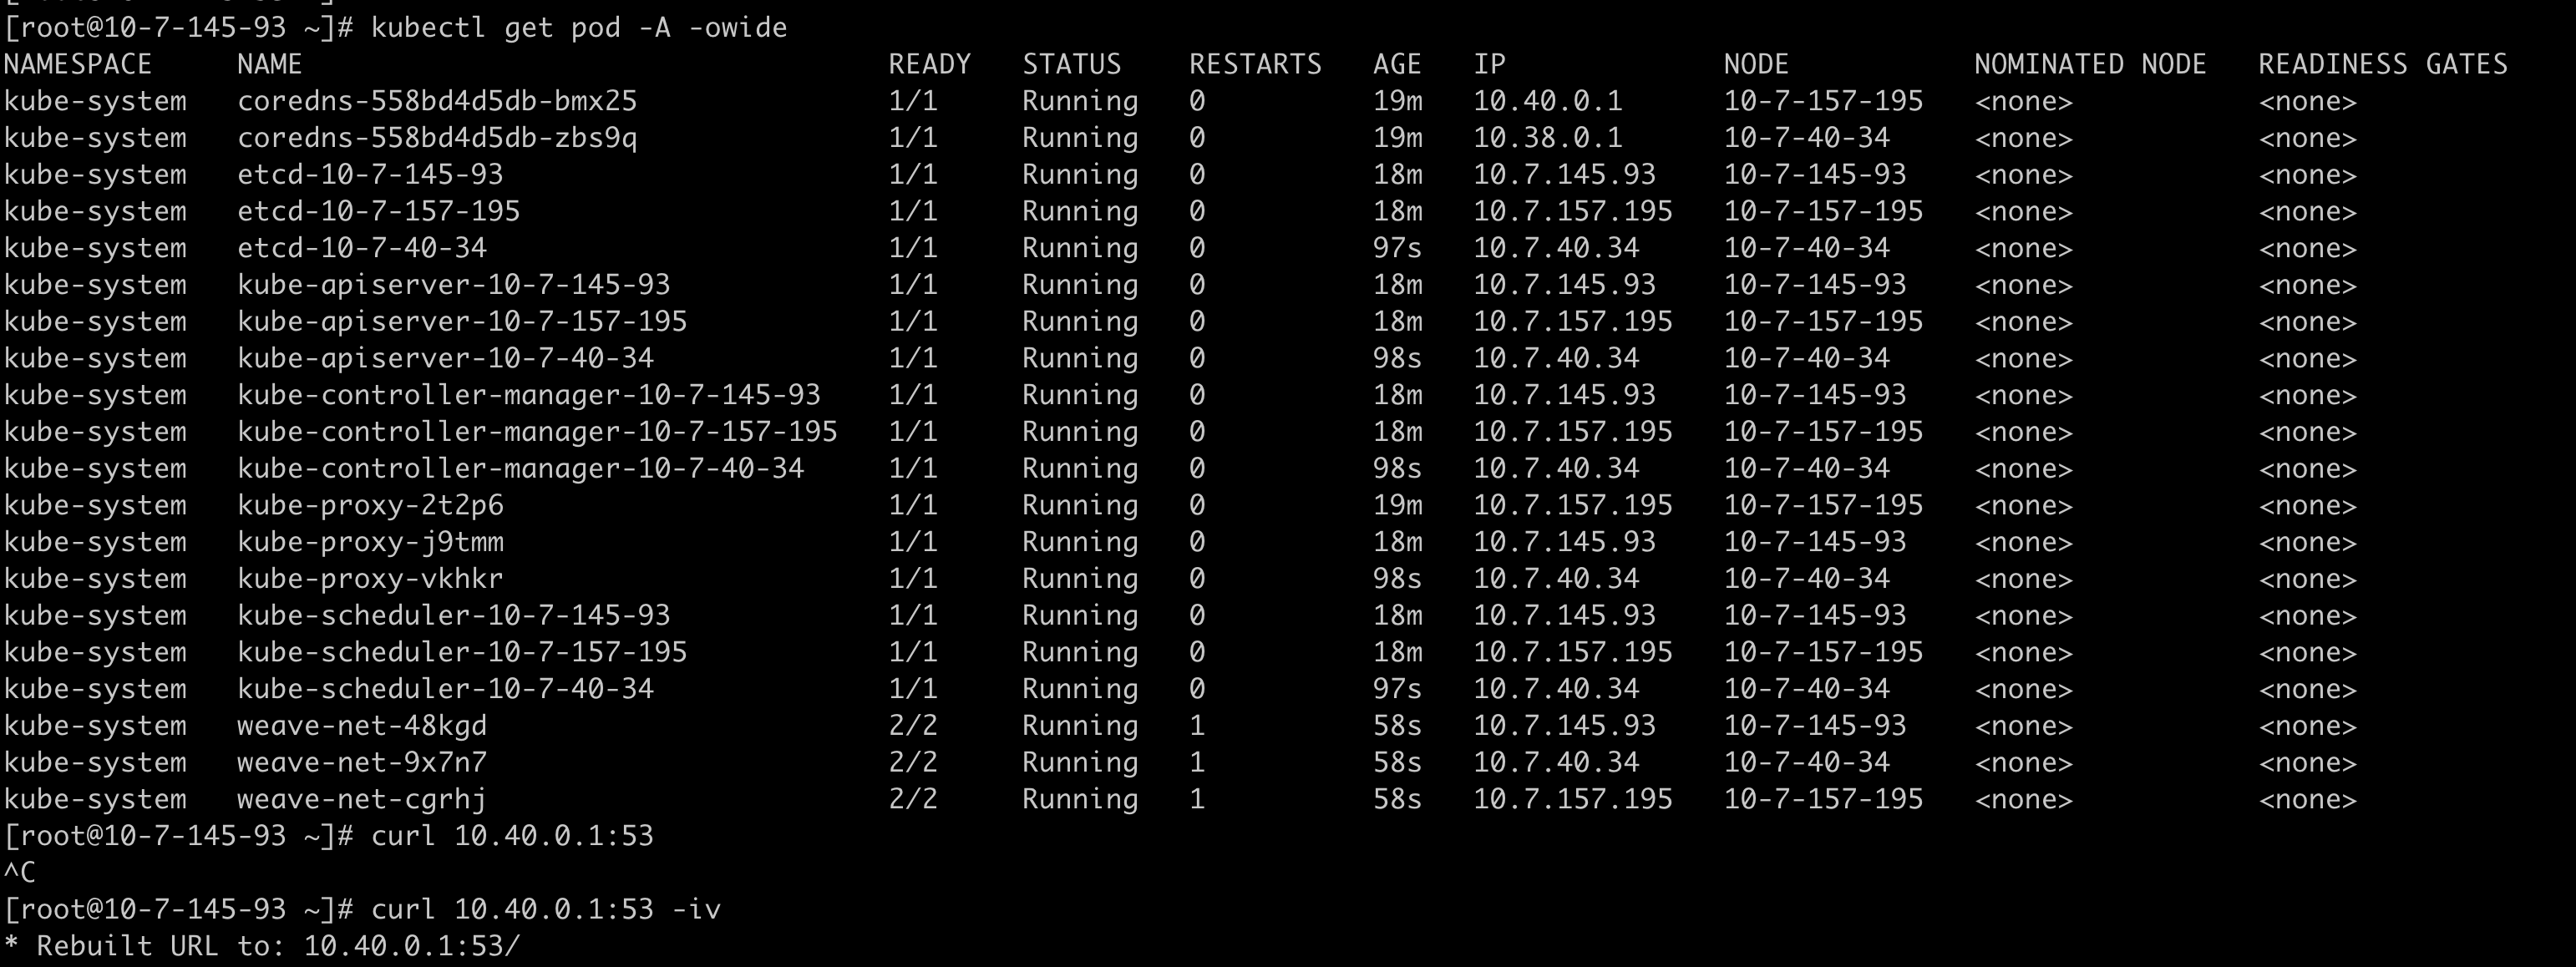Viewport: 2576px width, 967px height.
Task: Click the READINESS GATES column header
Action: 2382,64
